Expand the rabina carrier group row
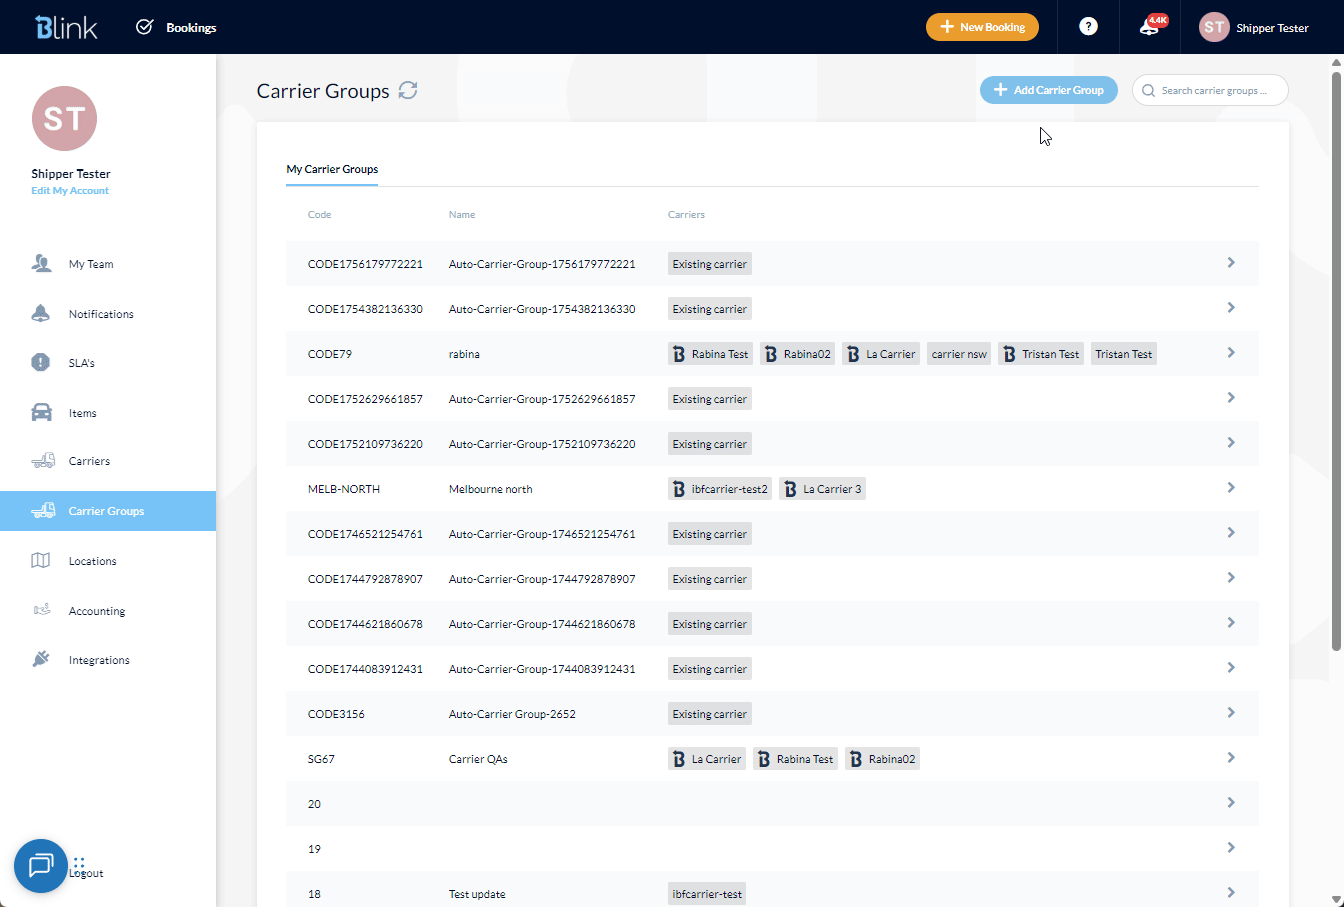1344x907 pixels. tap(1231, 353)
